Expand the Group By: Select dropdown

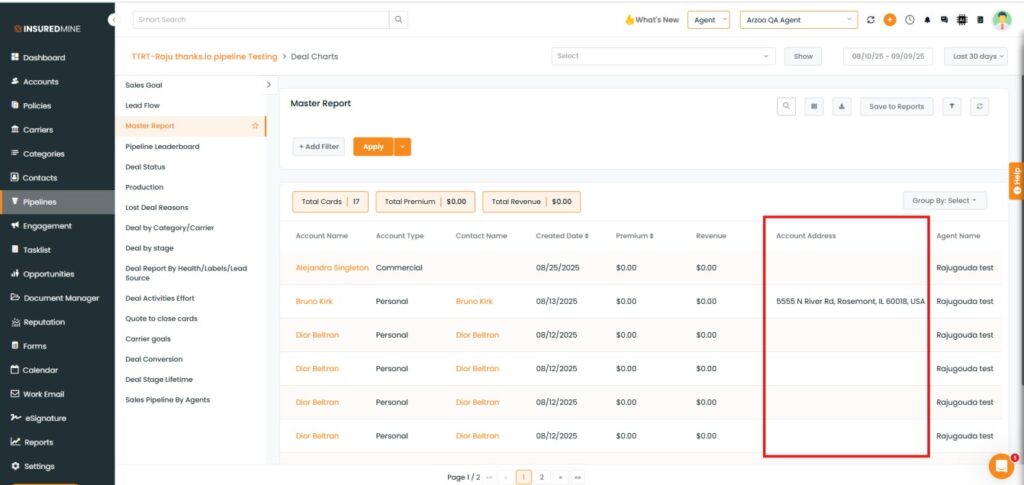pos(944,201)
